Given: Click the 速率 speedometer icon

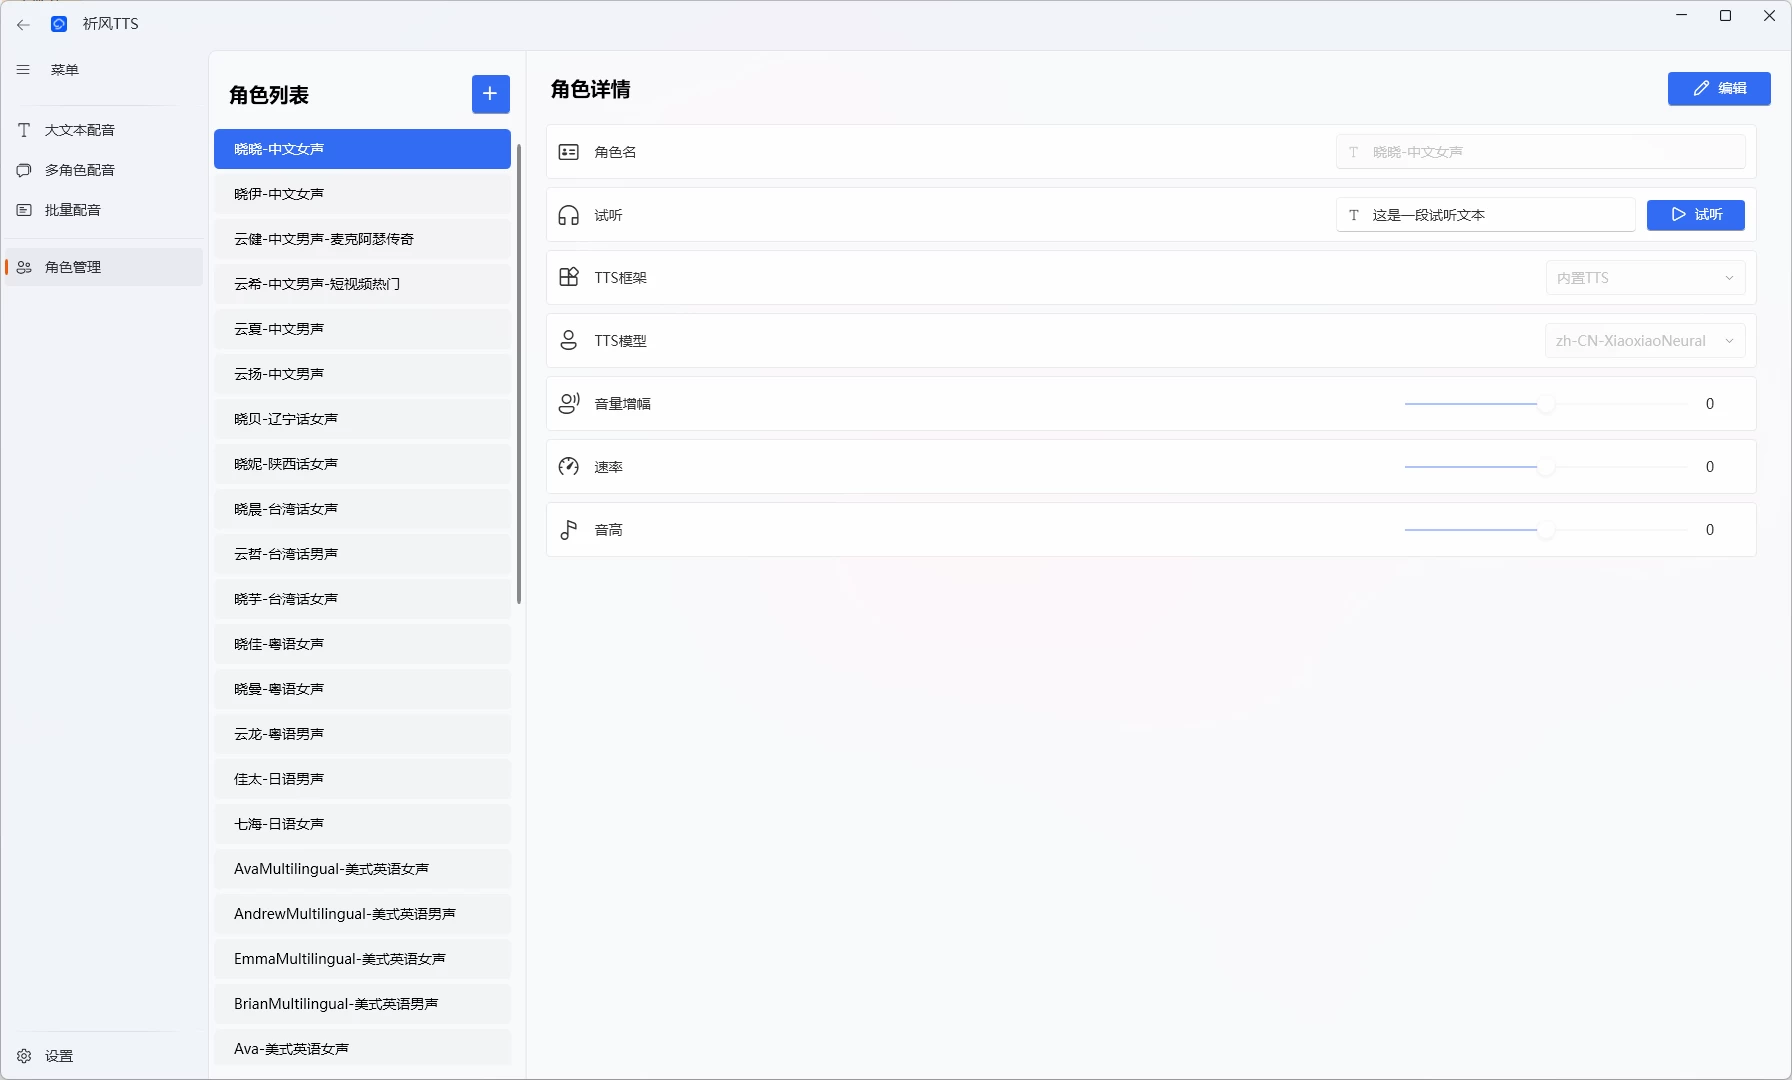Looking at the screenshot, I should click(x=569, y=466).
